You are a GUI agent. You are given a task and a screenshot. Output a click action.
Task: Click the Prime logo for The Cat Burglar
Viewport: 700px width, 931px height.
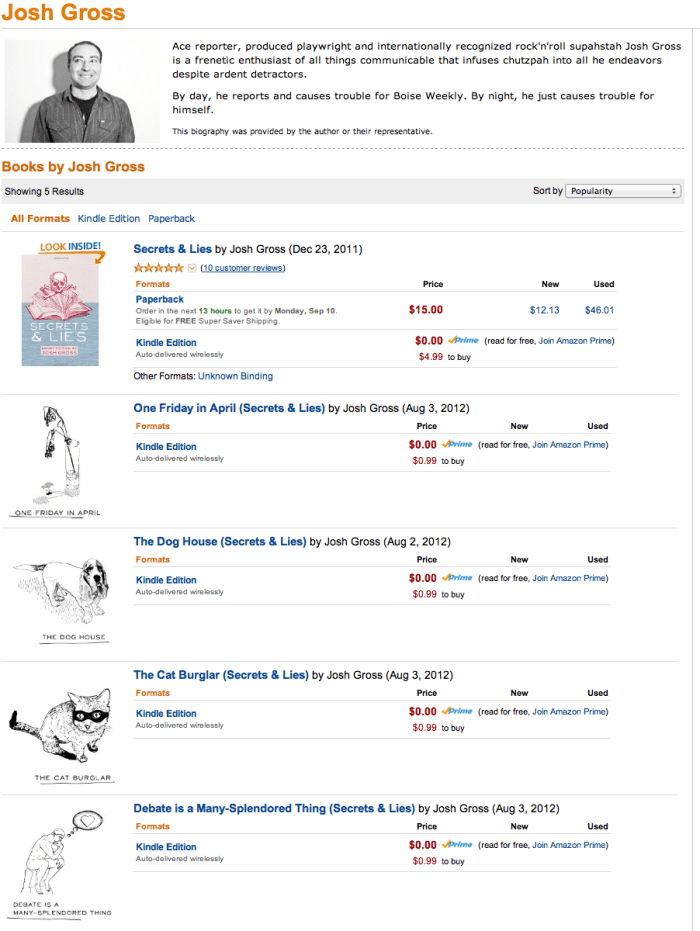tap(457, 711)
